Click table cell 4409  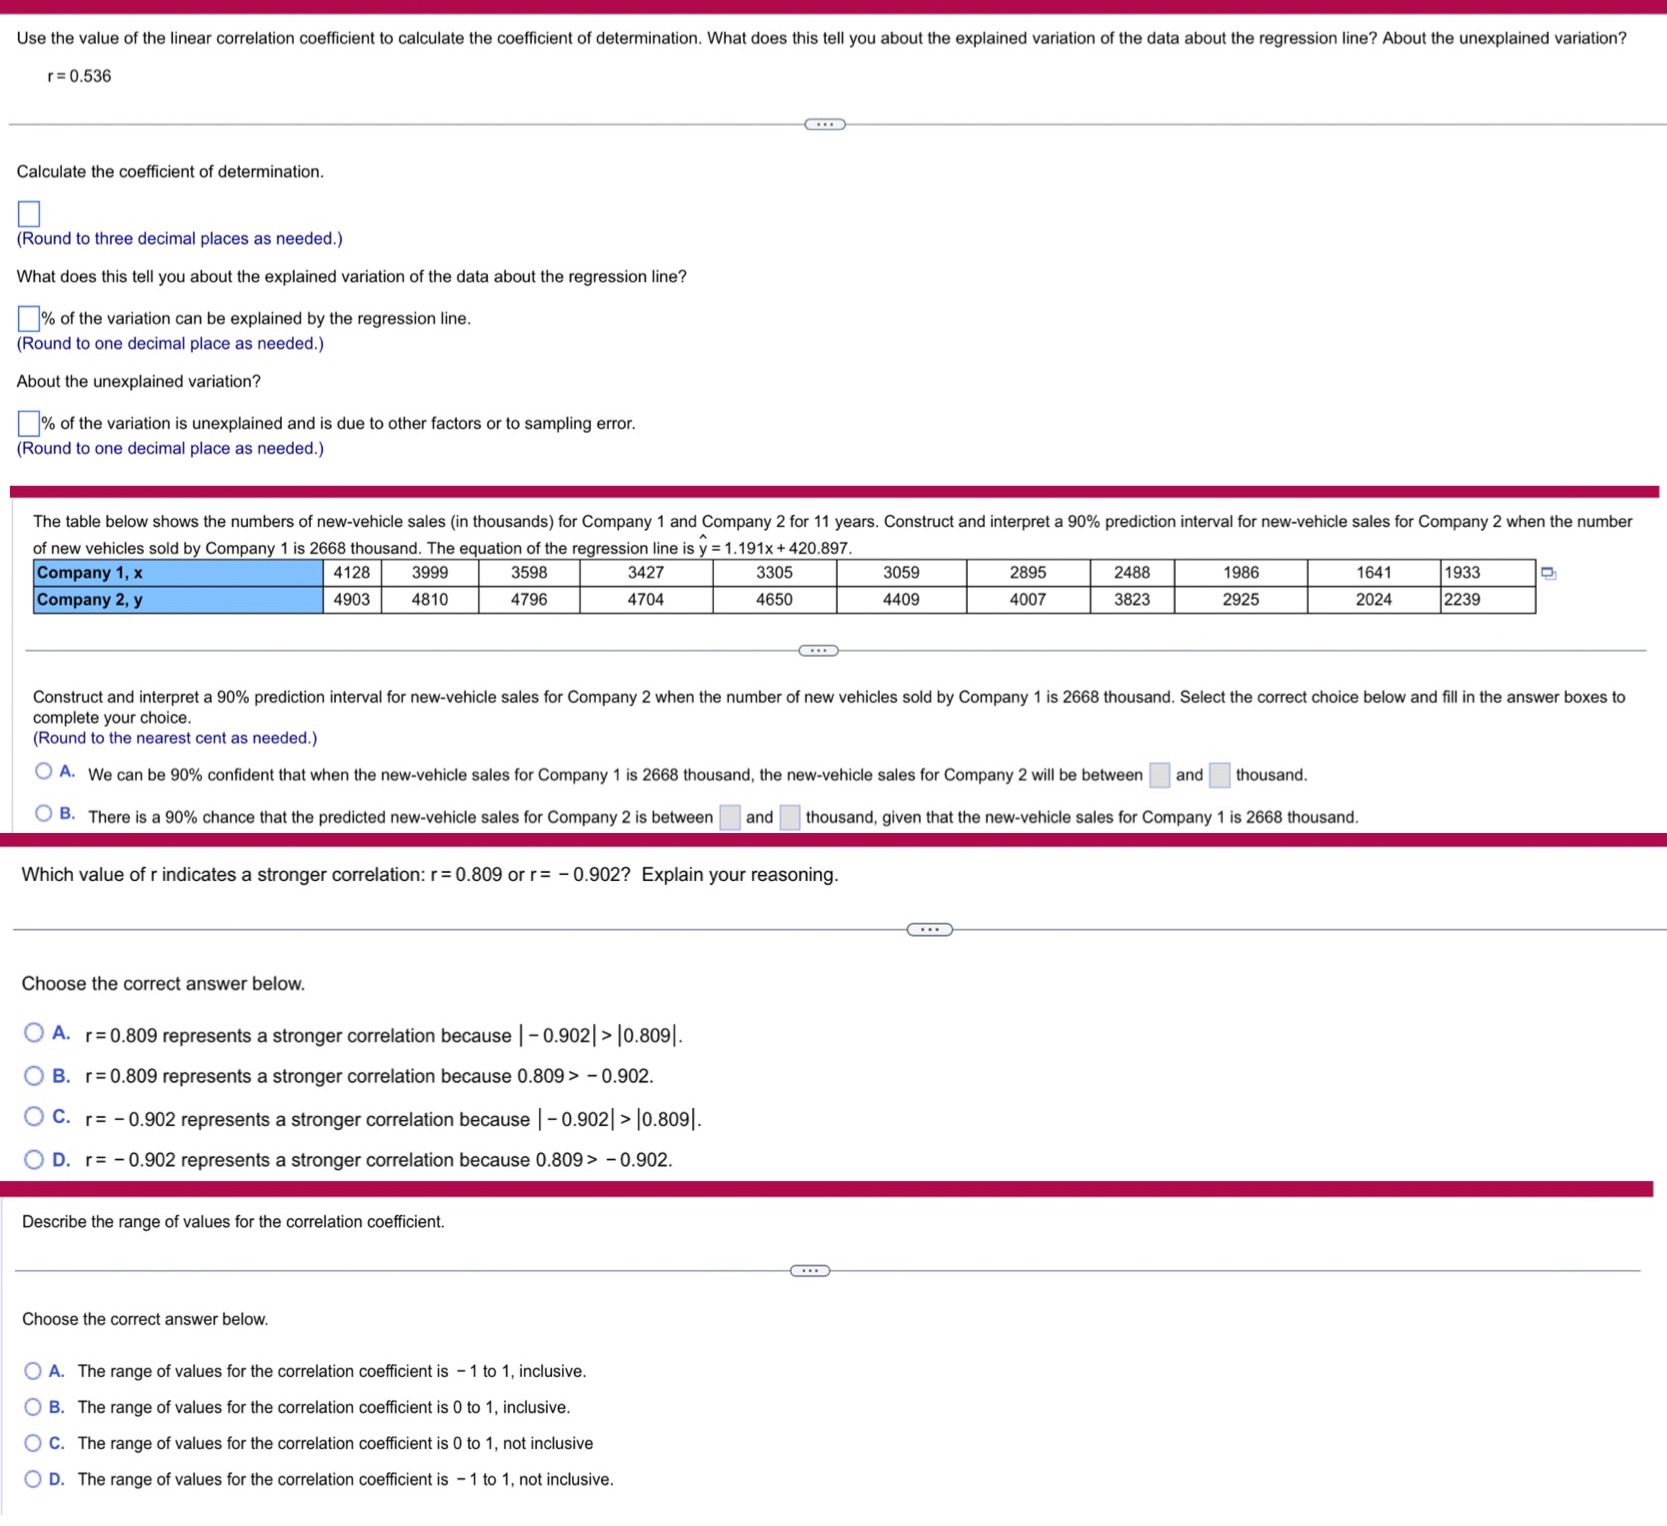coord(902,600)
